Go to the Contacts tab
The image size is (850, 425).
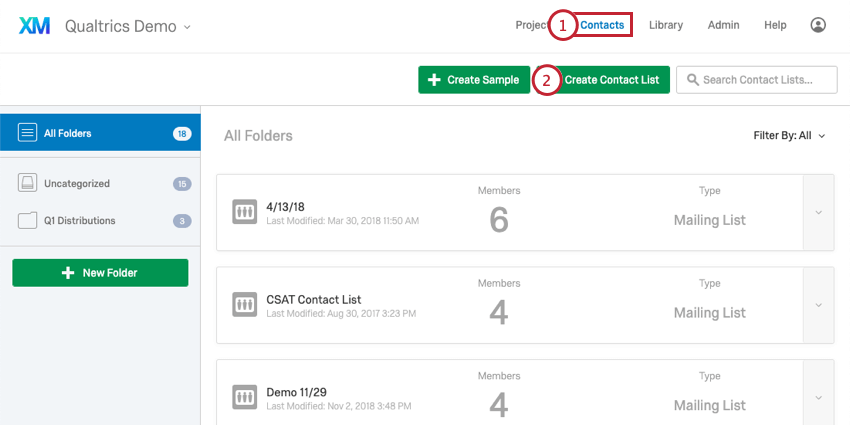click(602, 25)
